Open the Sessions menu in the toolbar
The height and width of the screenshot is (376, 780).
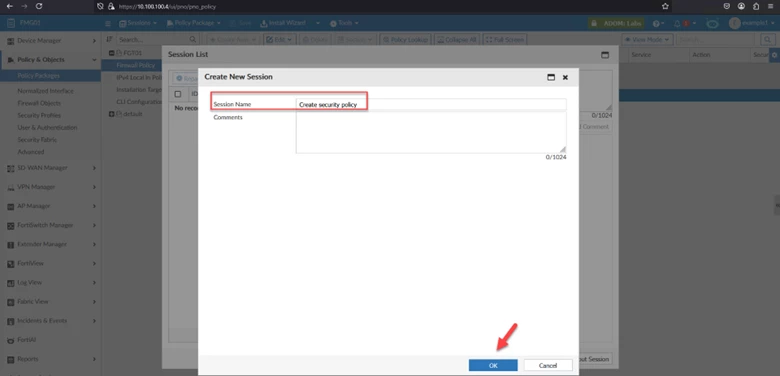(x=138, y=23)
